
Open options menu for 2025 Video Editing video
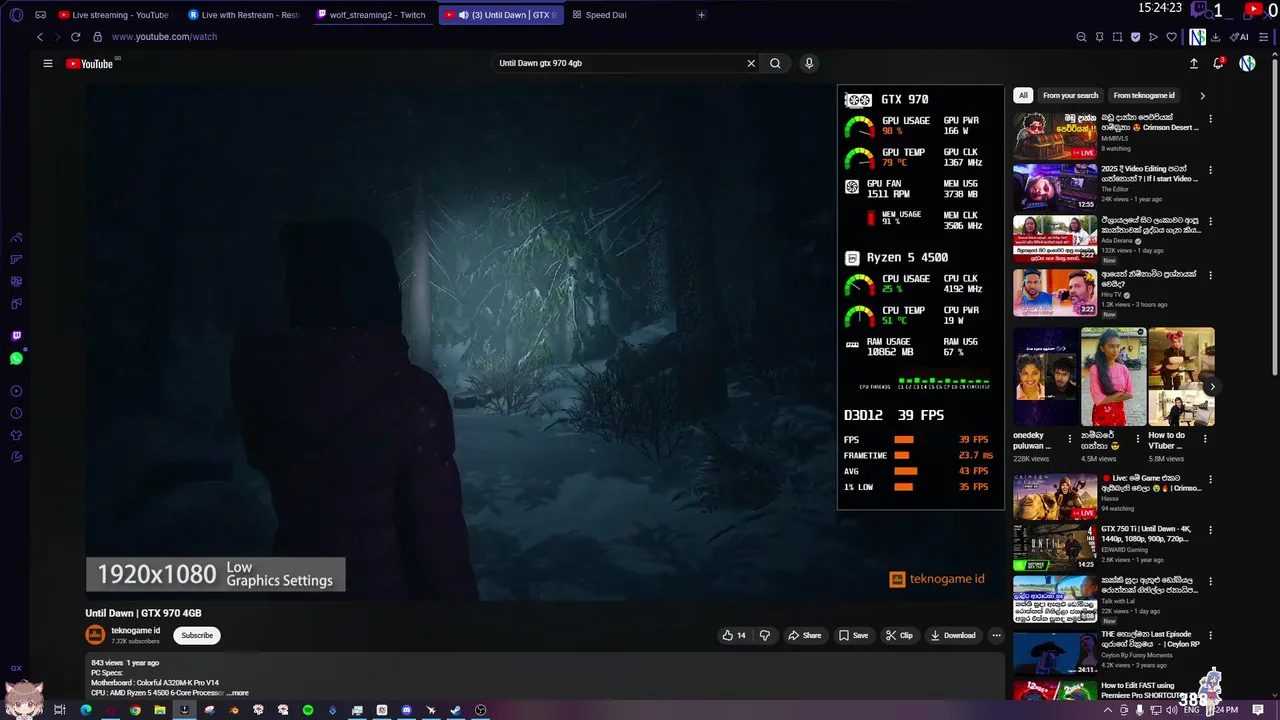click(x=1210, y=169)
